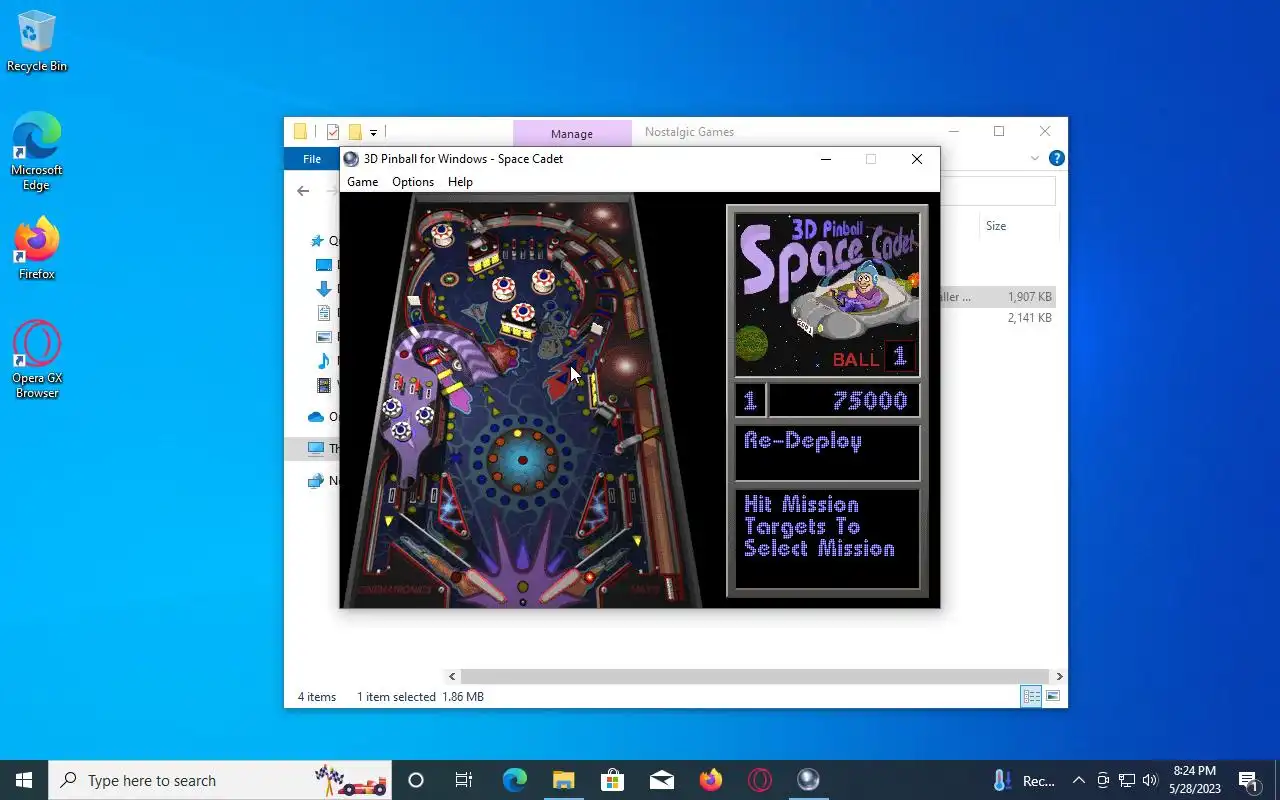Screen dimensions: 1280x800
Task: Select This PC icon in navigation pane
Action: (316, 448)
